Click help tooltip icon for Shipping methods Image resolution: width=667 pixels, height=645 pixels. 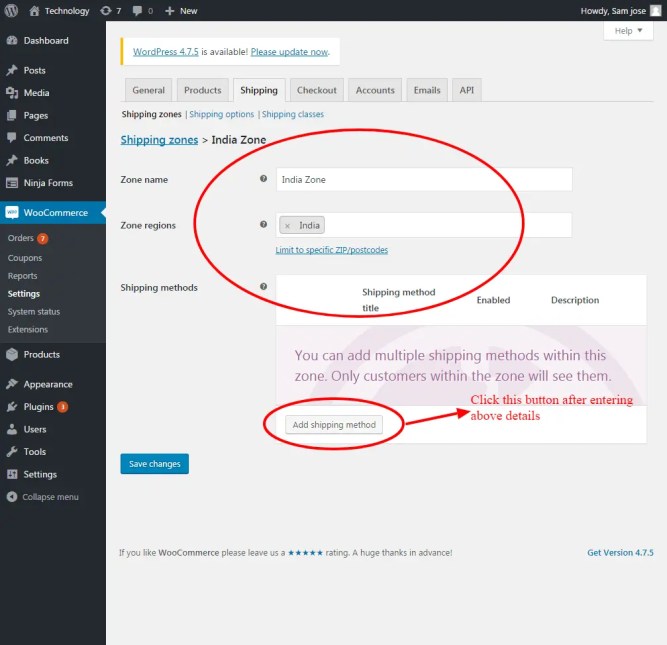(x=263, y=286)
